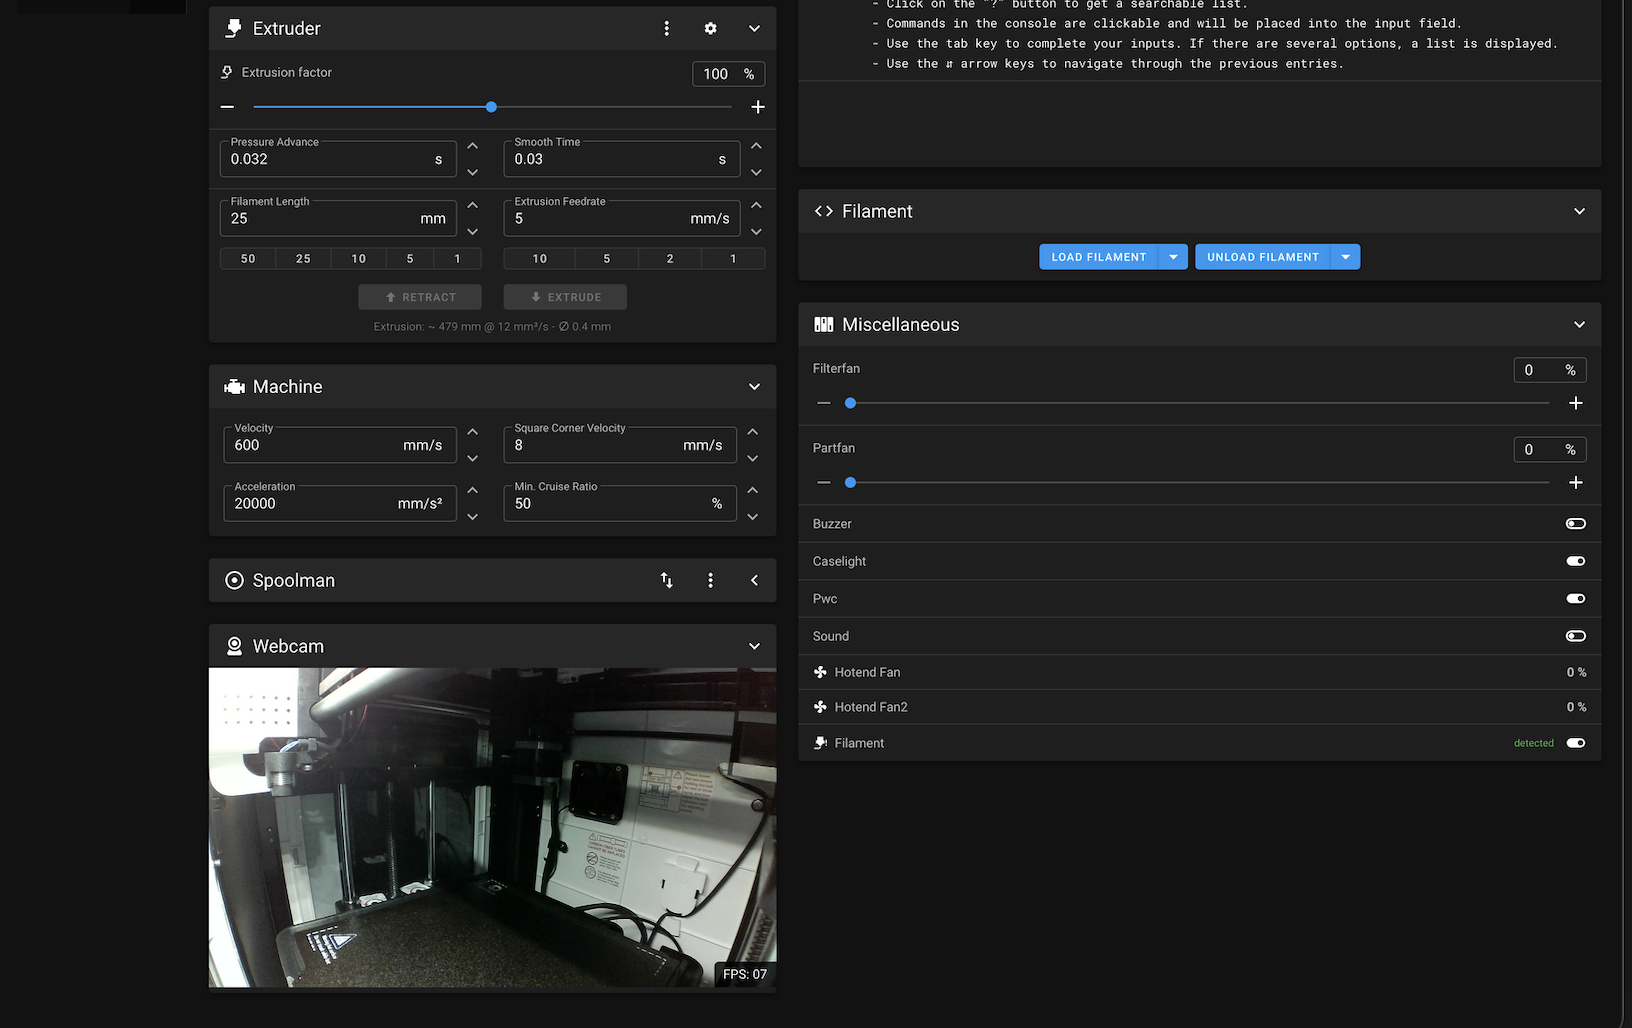Image resolution: width=1632 pixels, height=1028 pixels.
Task: Click the Retract button
Action: coord(420,297)
